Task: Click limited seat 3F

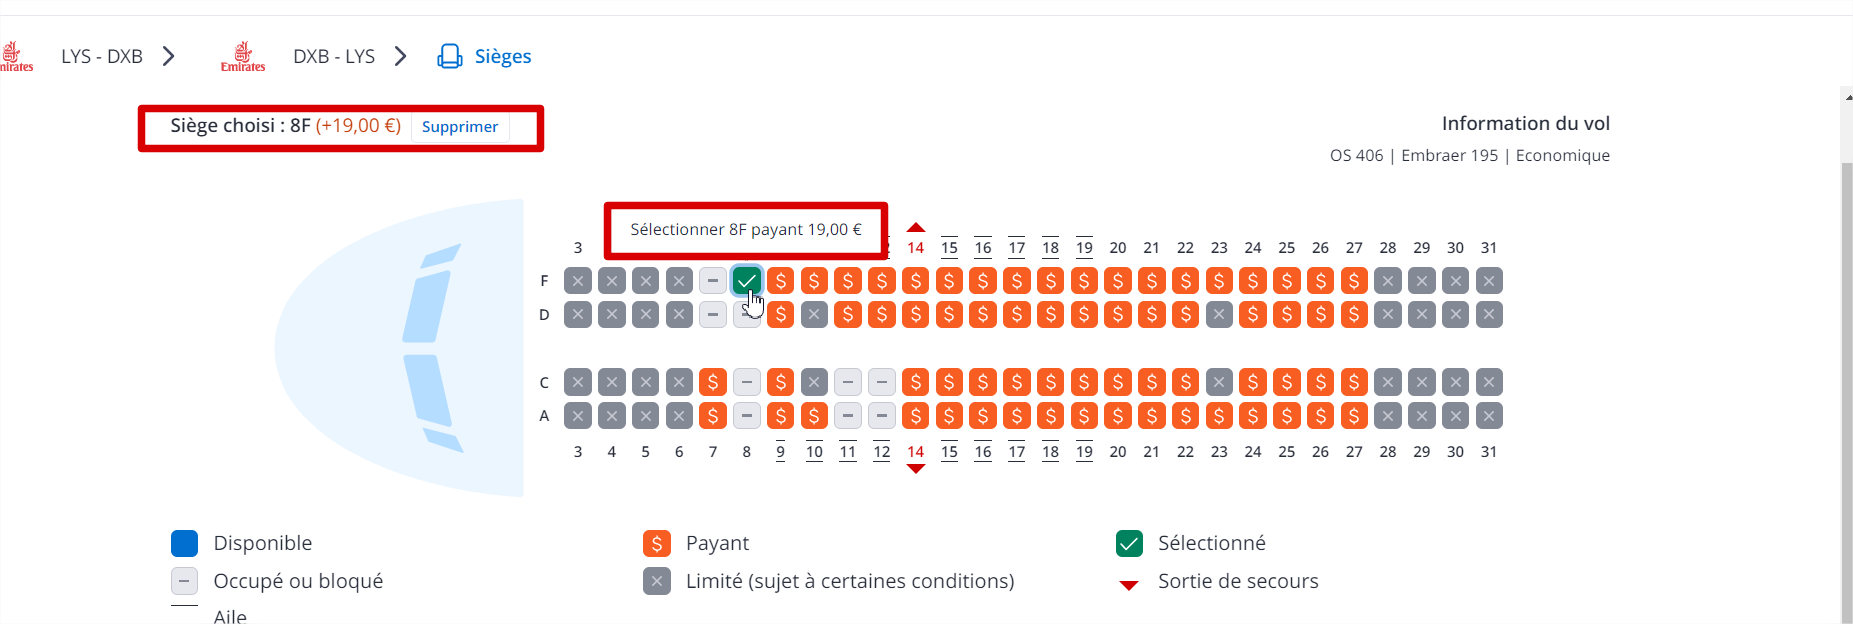Action: [578, 281]
